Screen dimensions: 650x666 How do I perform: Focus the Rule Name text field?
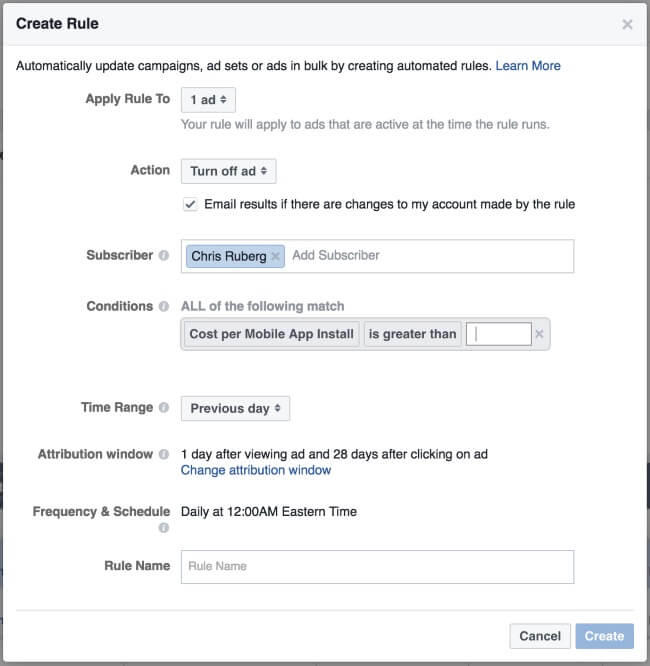[x=377, y=566]
